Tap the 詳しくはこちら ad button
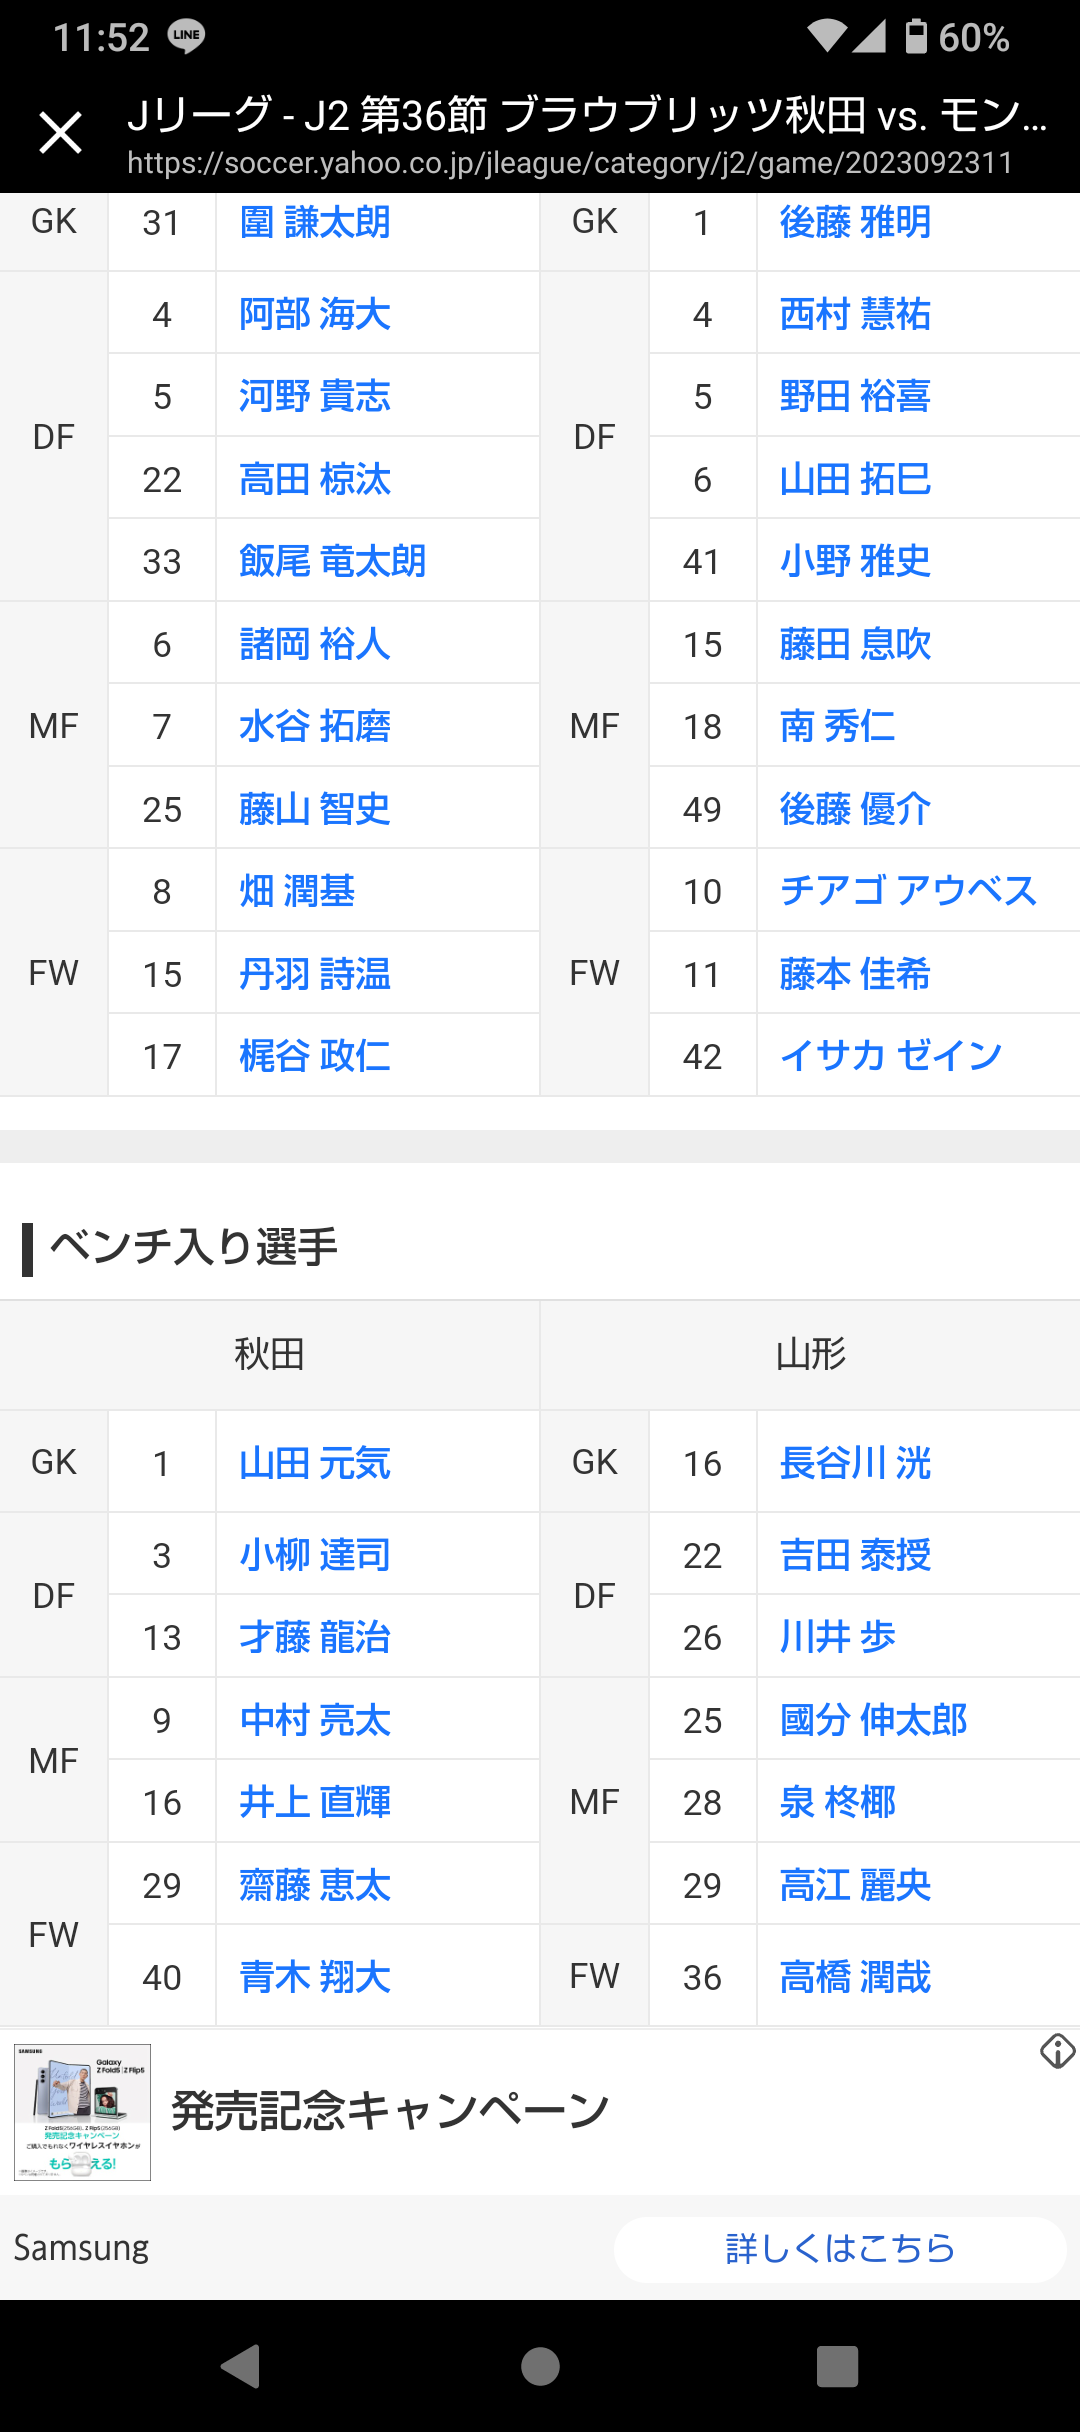 [840, 2249]
